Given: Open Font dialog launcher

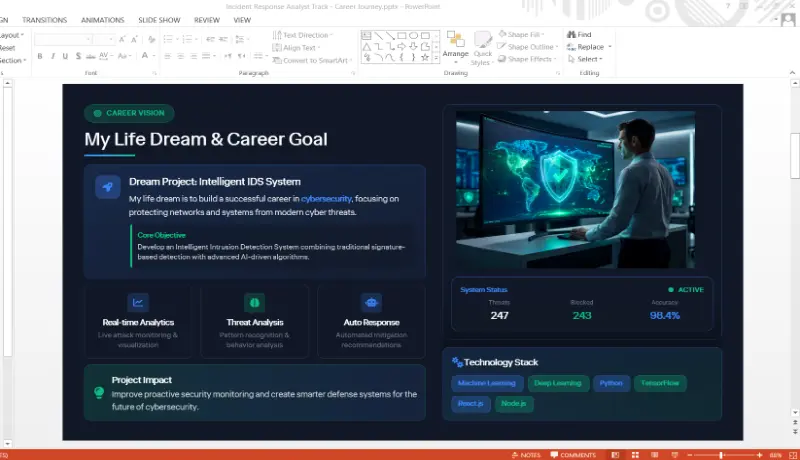Looking at the screenshot, I should point(154,73).
